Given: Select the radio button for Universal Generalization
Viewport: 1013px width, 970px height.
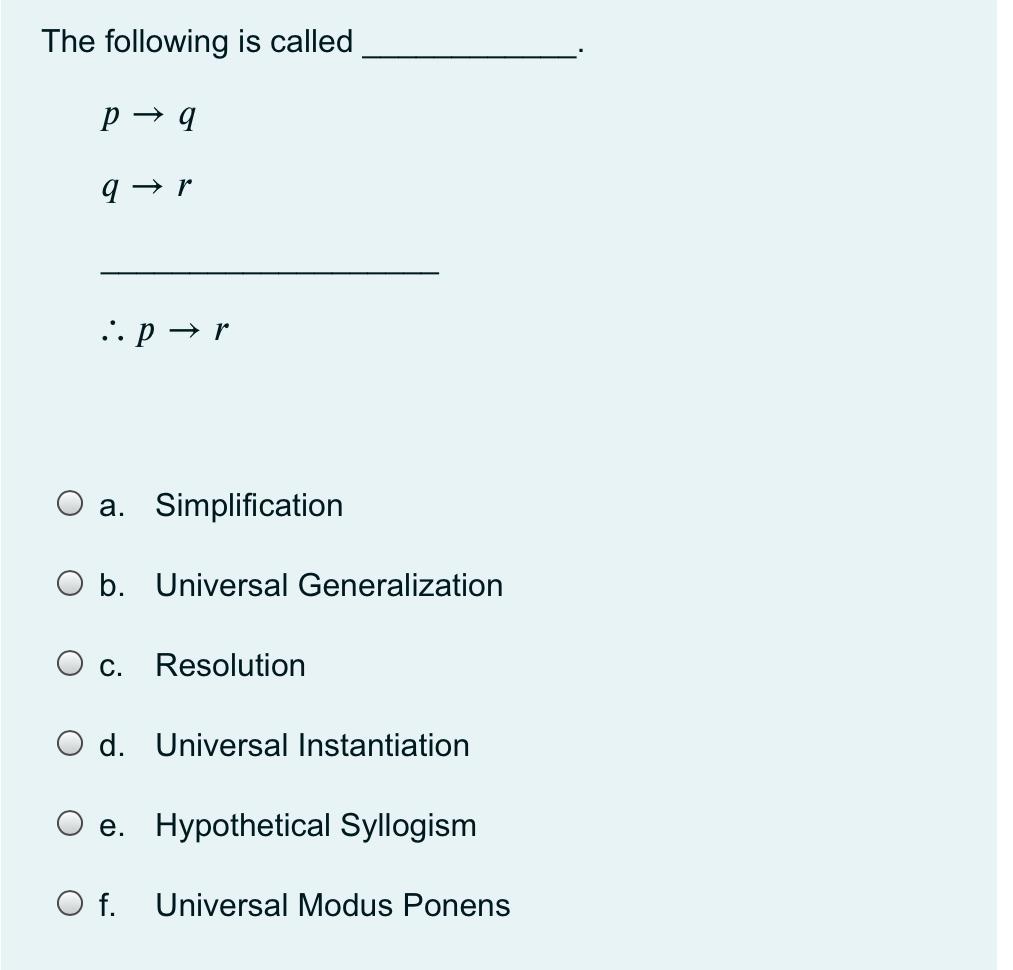Looking at the screenshot, I should pos(69,584).
